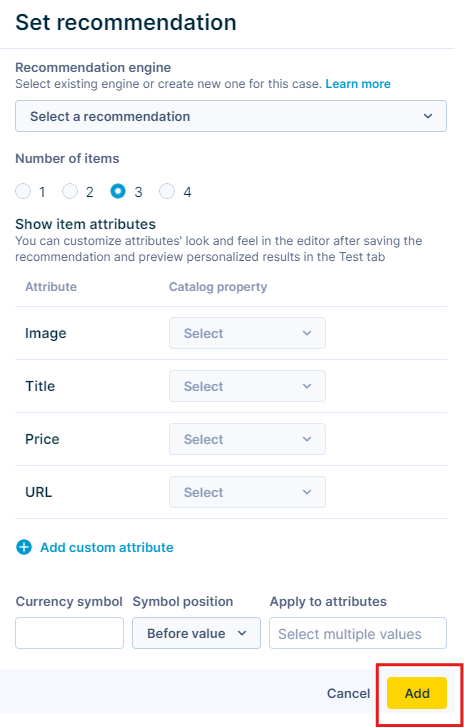Click the chevron arrow in Title row
464x727 pixels.
tap(306, 386)
